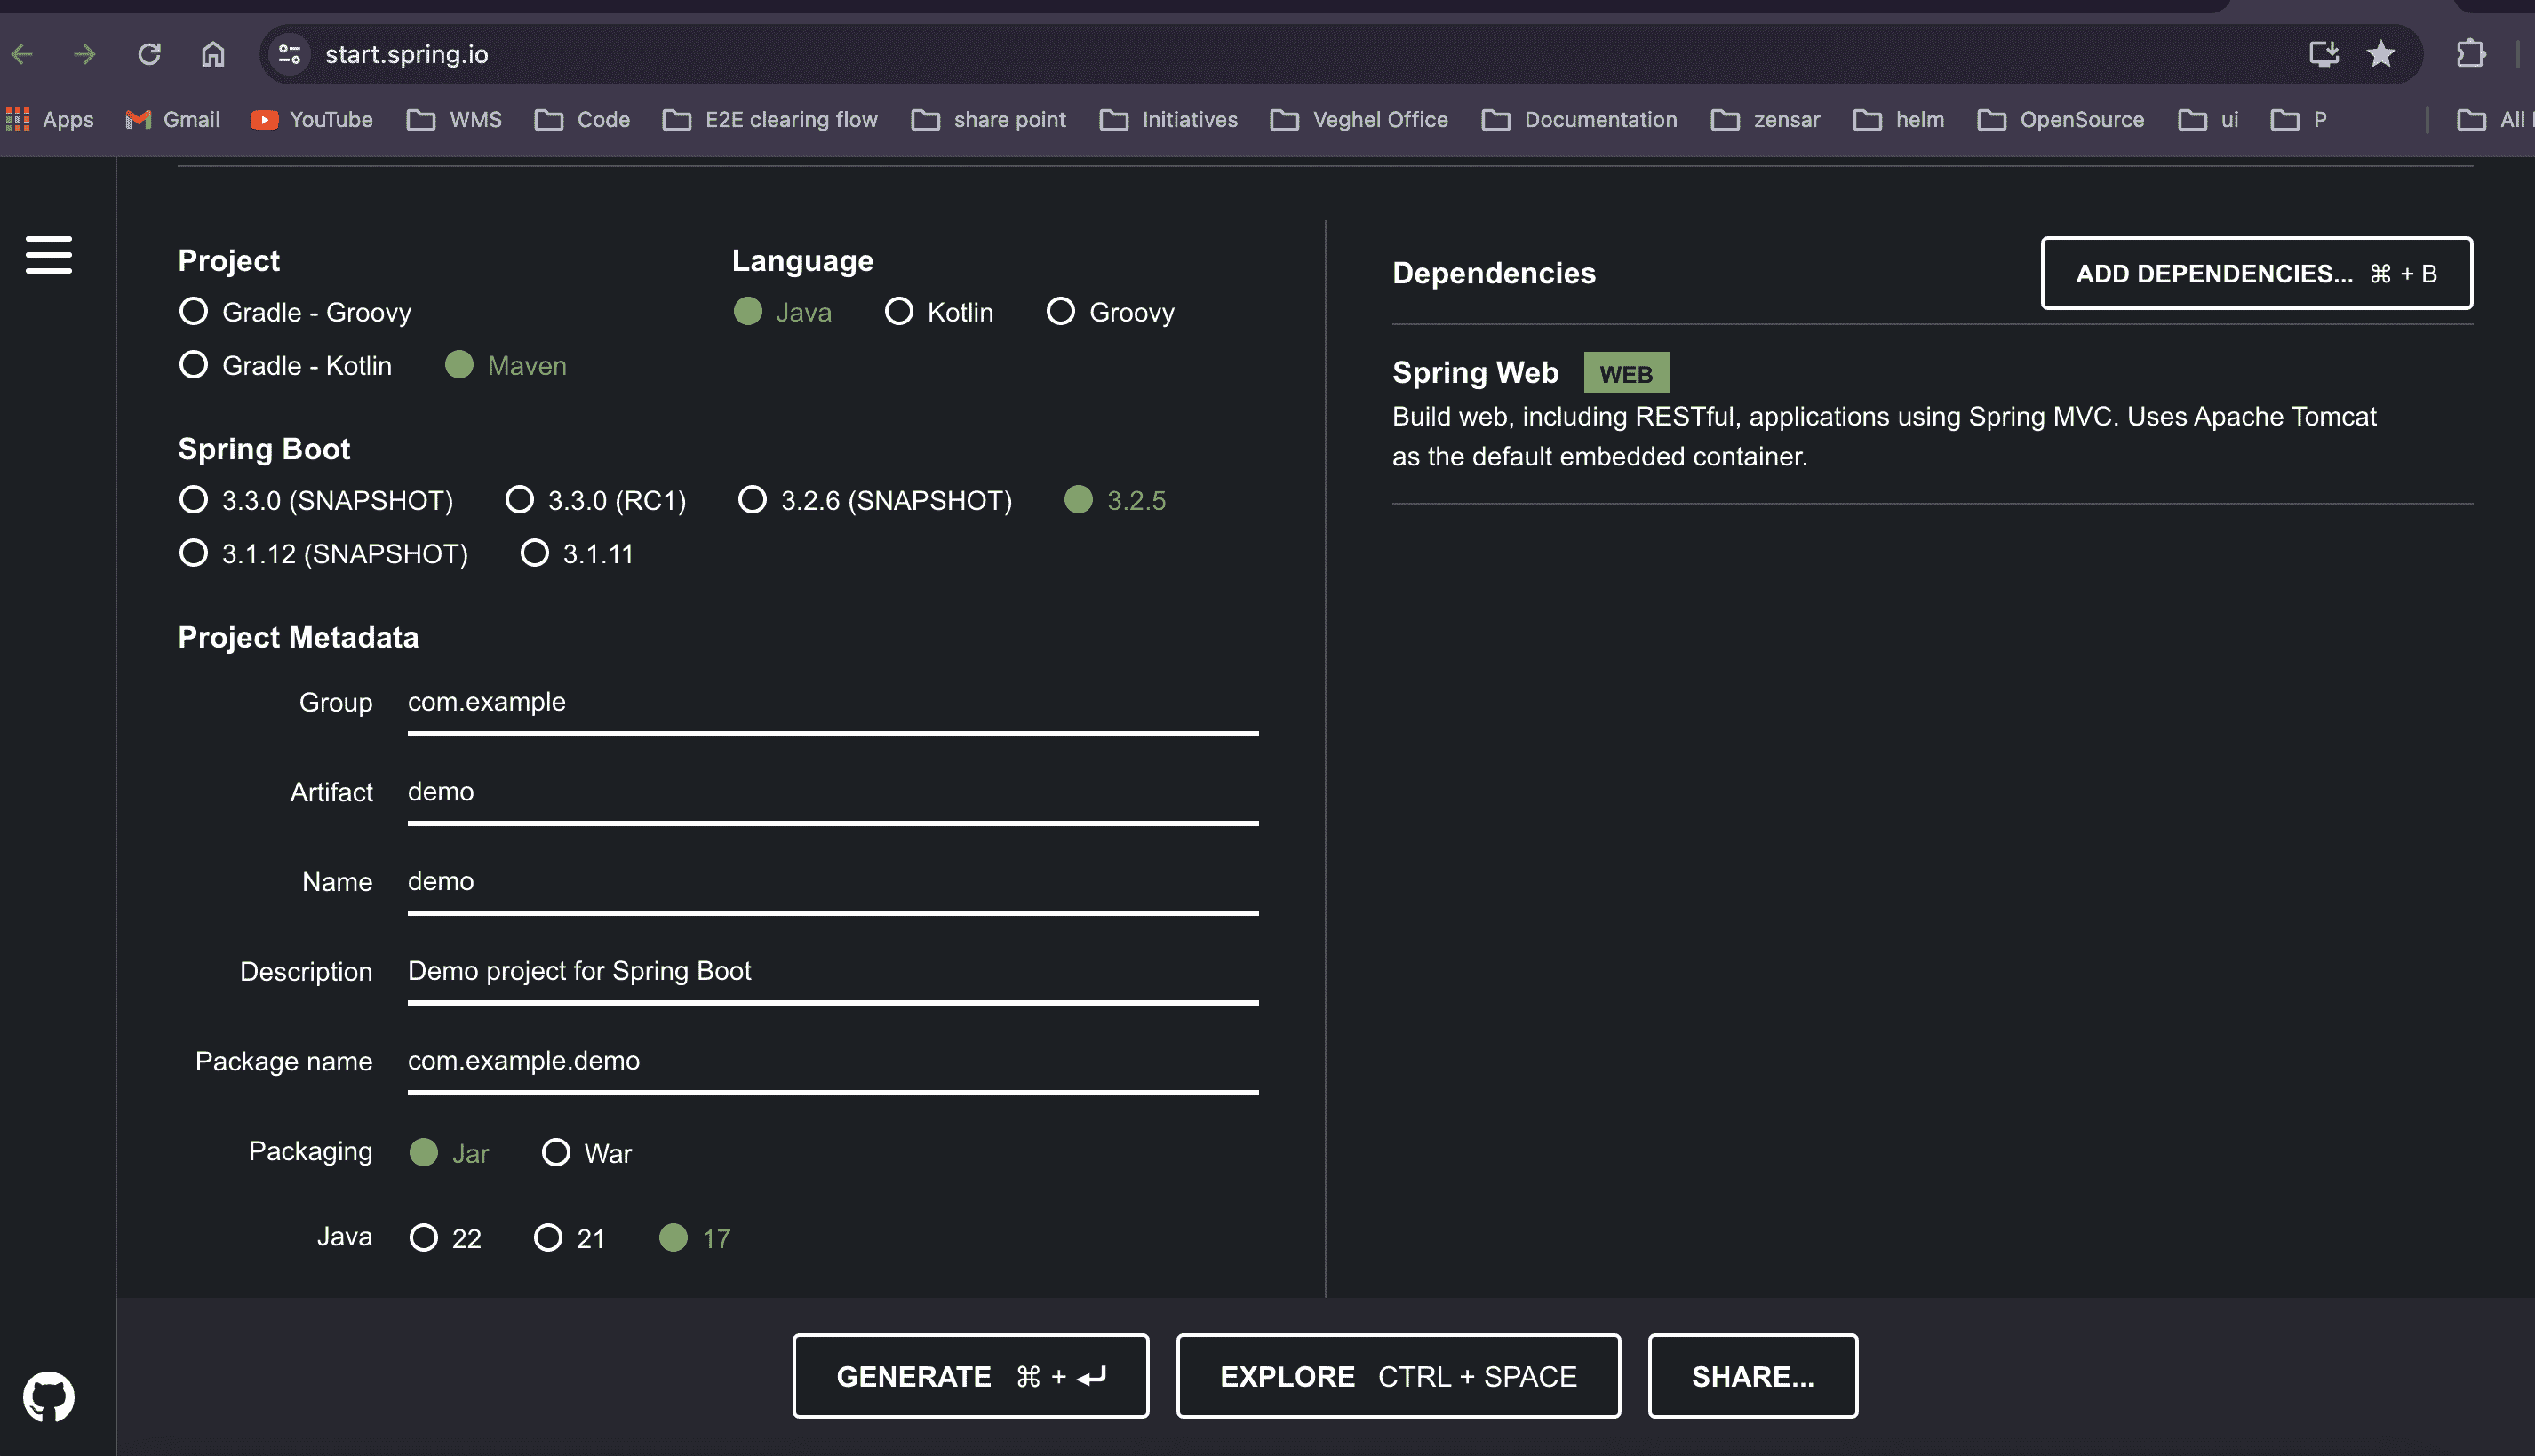Click the ADD DEPENDENCIES button
The width and height of the screenshot is (2535, 1456).
pyautogui.click(x=2256, y=273)
